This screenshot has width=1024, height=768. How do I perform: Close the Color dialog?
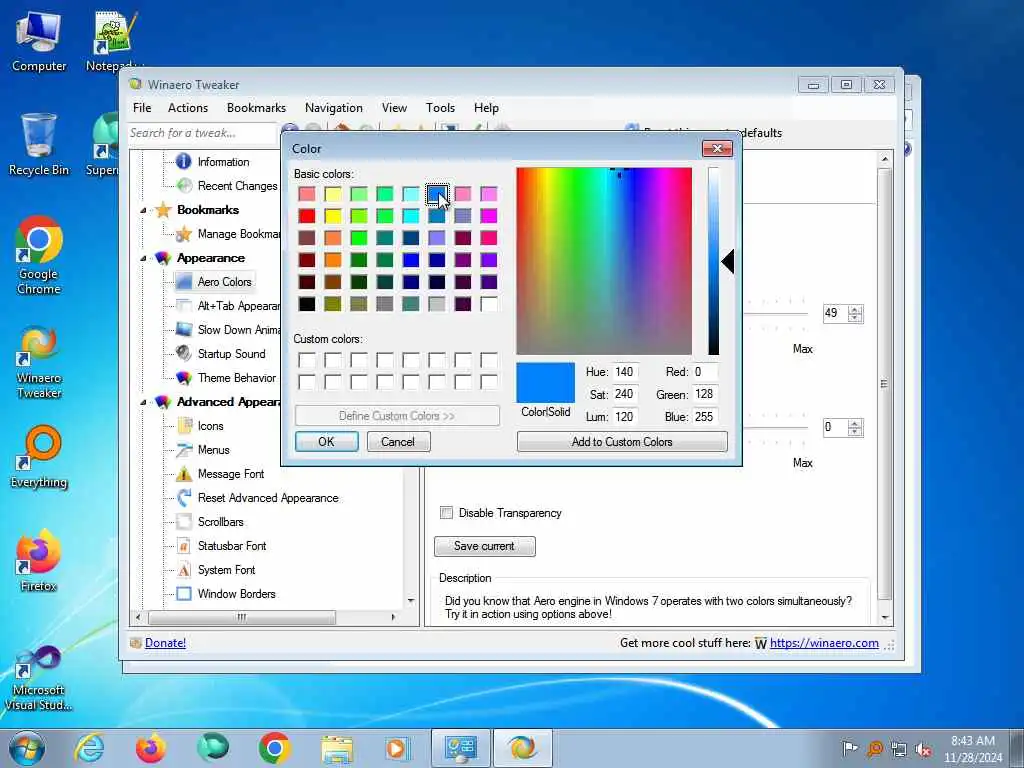[717, 149]
